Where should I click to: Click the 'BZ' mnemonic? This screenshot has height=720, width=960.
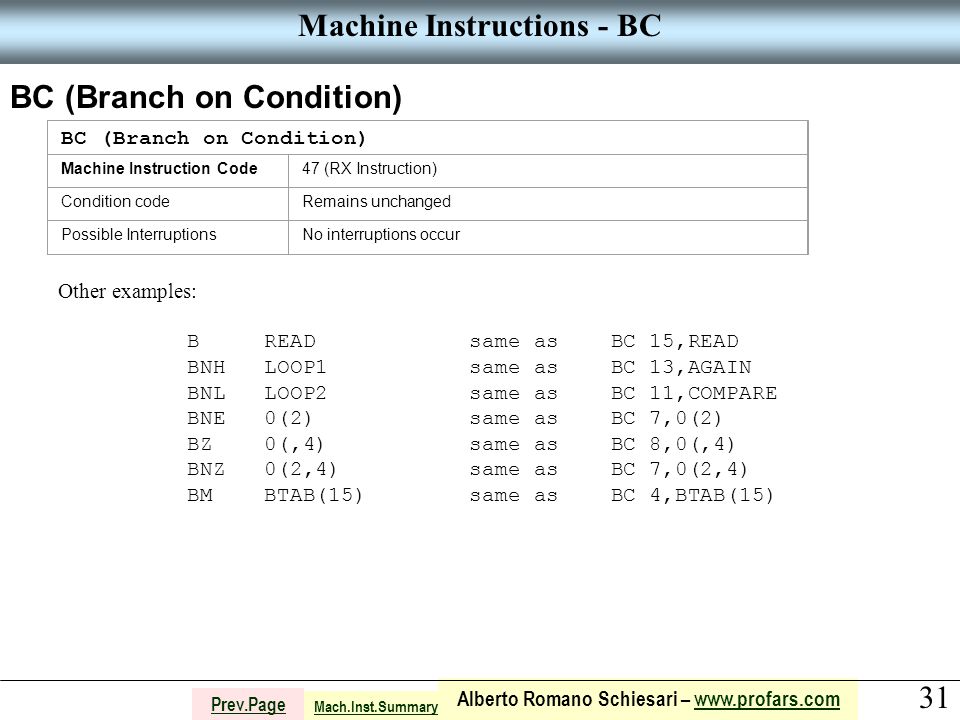pyautogui.click(x=200, y=443)
